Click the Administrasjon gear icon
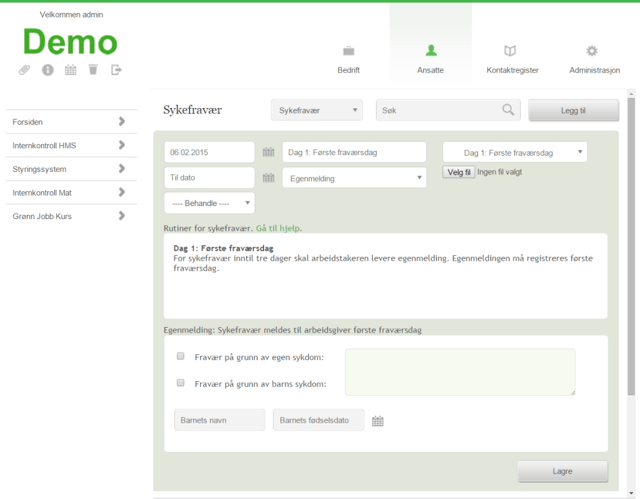The height and width of the screenshot is (499, 640). (x=592, y=51)
